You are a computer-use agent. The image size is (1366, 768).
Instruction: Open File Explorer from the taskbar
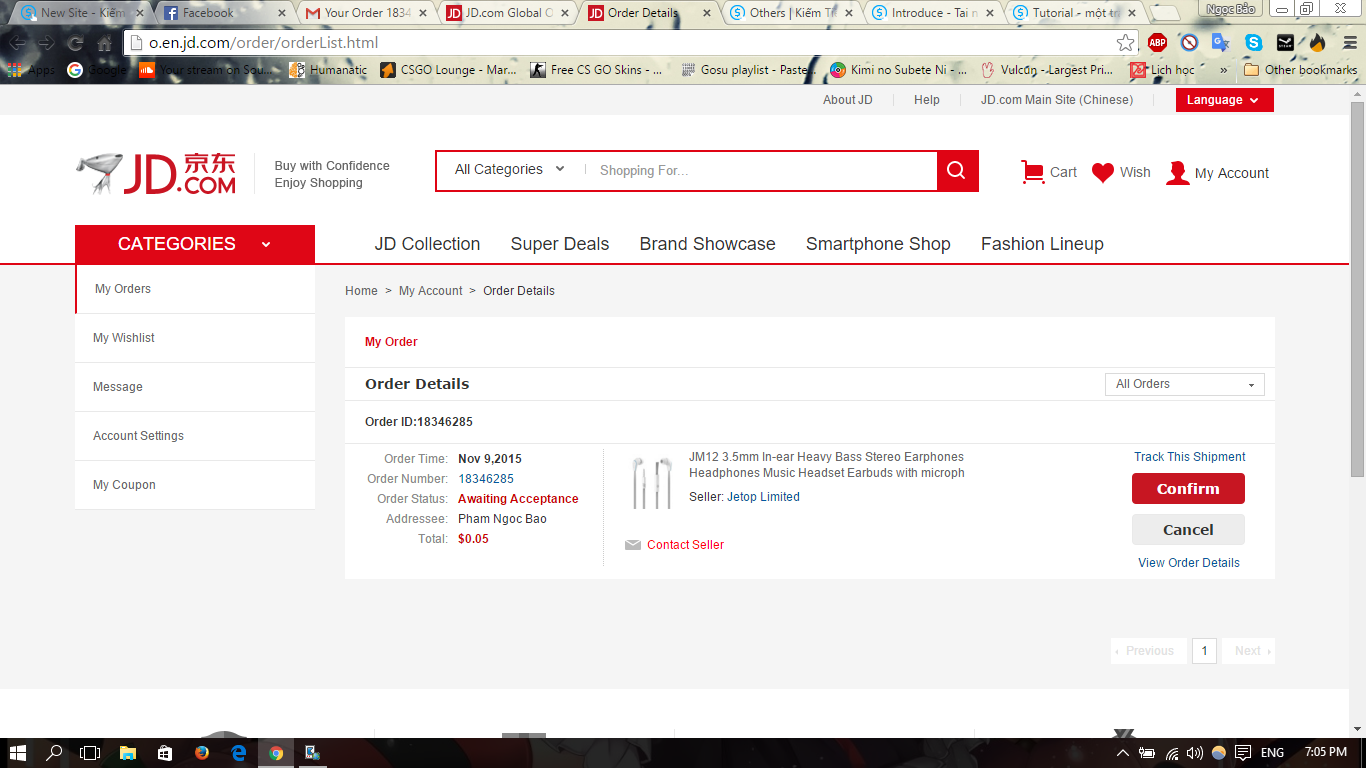(x=128, y=753)
